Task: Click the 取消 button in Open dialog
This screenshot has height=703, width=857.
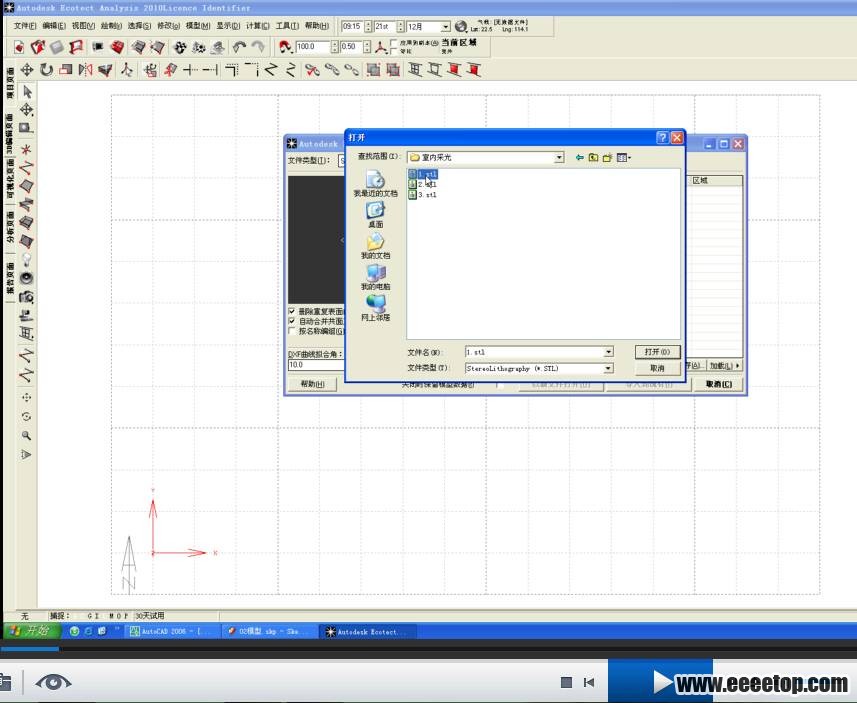Action: 657,368
